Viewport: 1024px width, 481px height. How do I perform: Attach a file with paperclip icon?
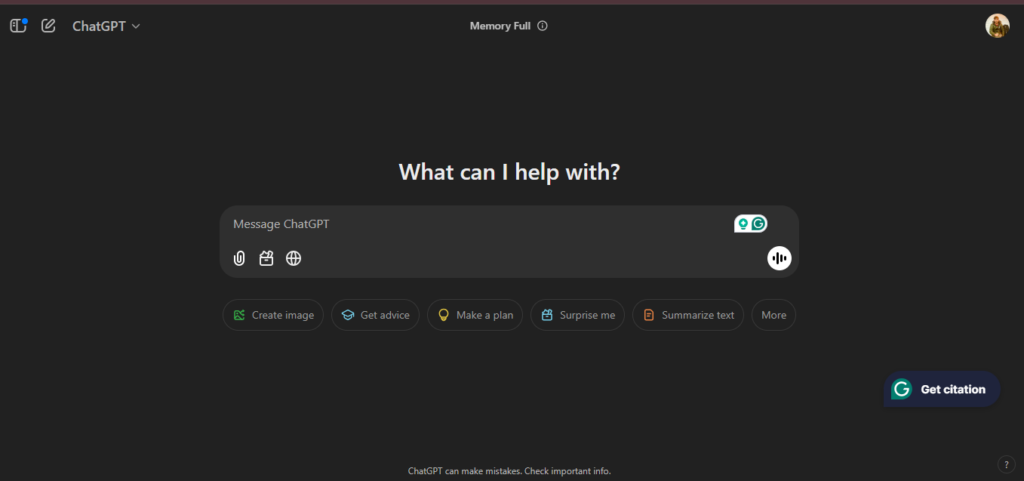(239, 258)
